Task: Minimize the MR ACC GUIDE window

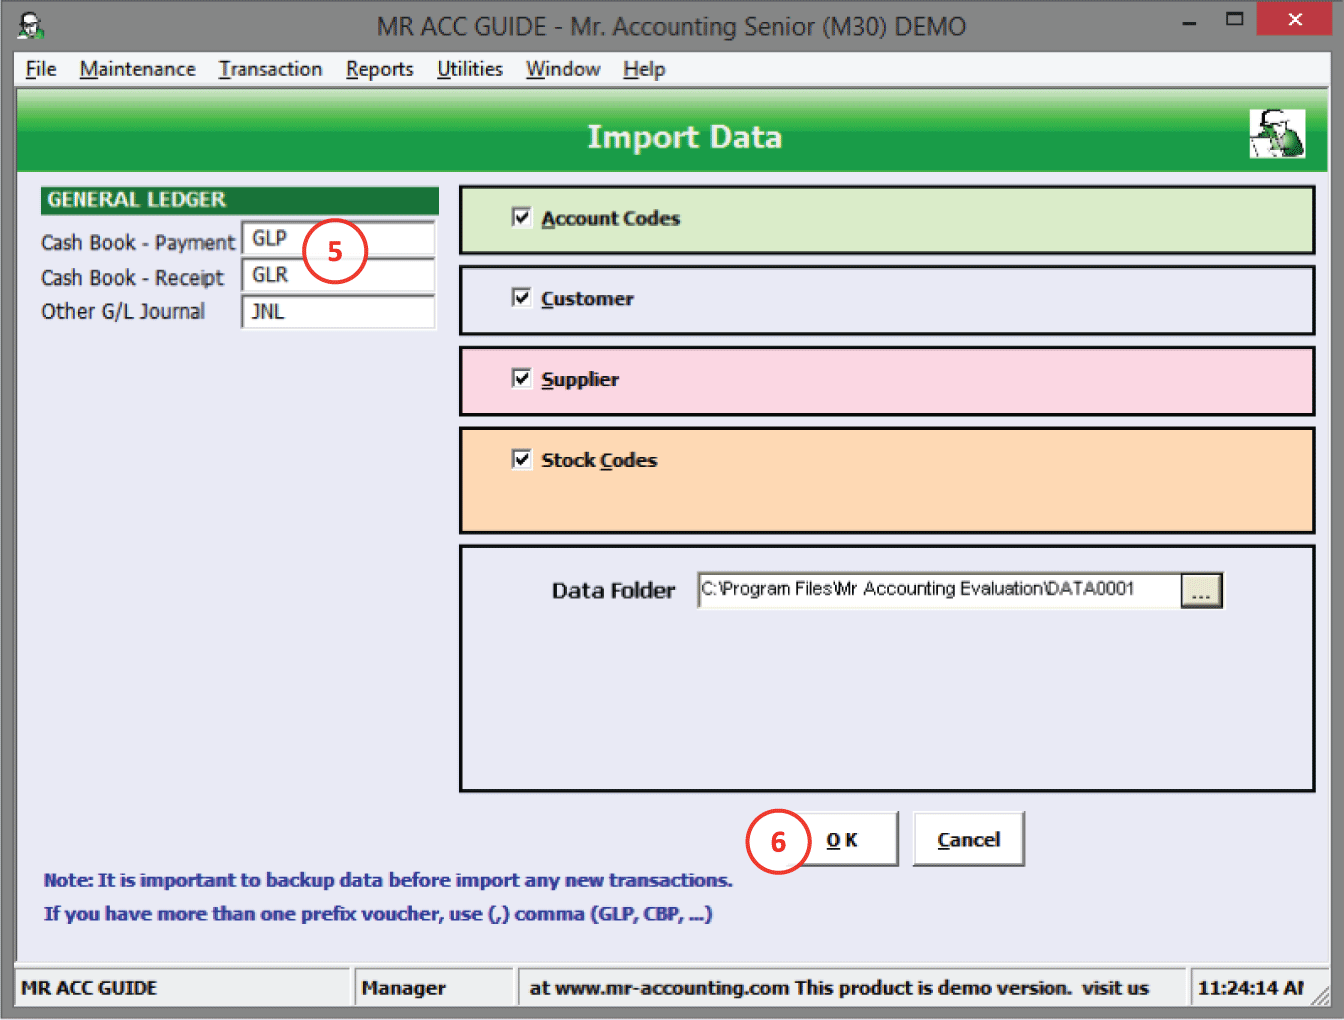Action: pyautogui.click(x=1189, y=22)
